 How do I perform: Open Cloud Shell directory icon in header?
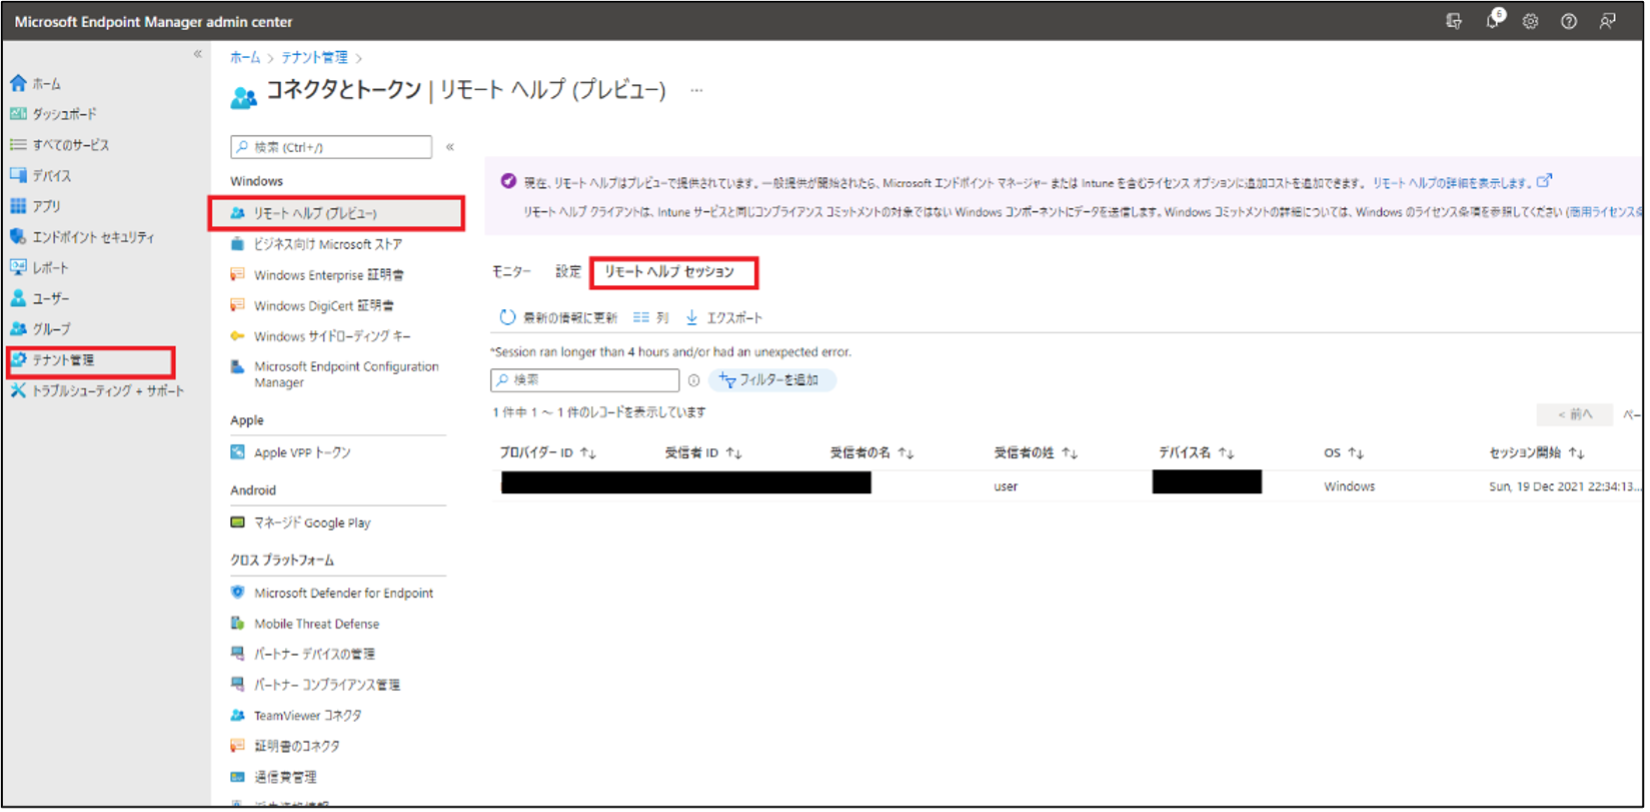1454,21
